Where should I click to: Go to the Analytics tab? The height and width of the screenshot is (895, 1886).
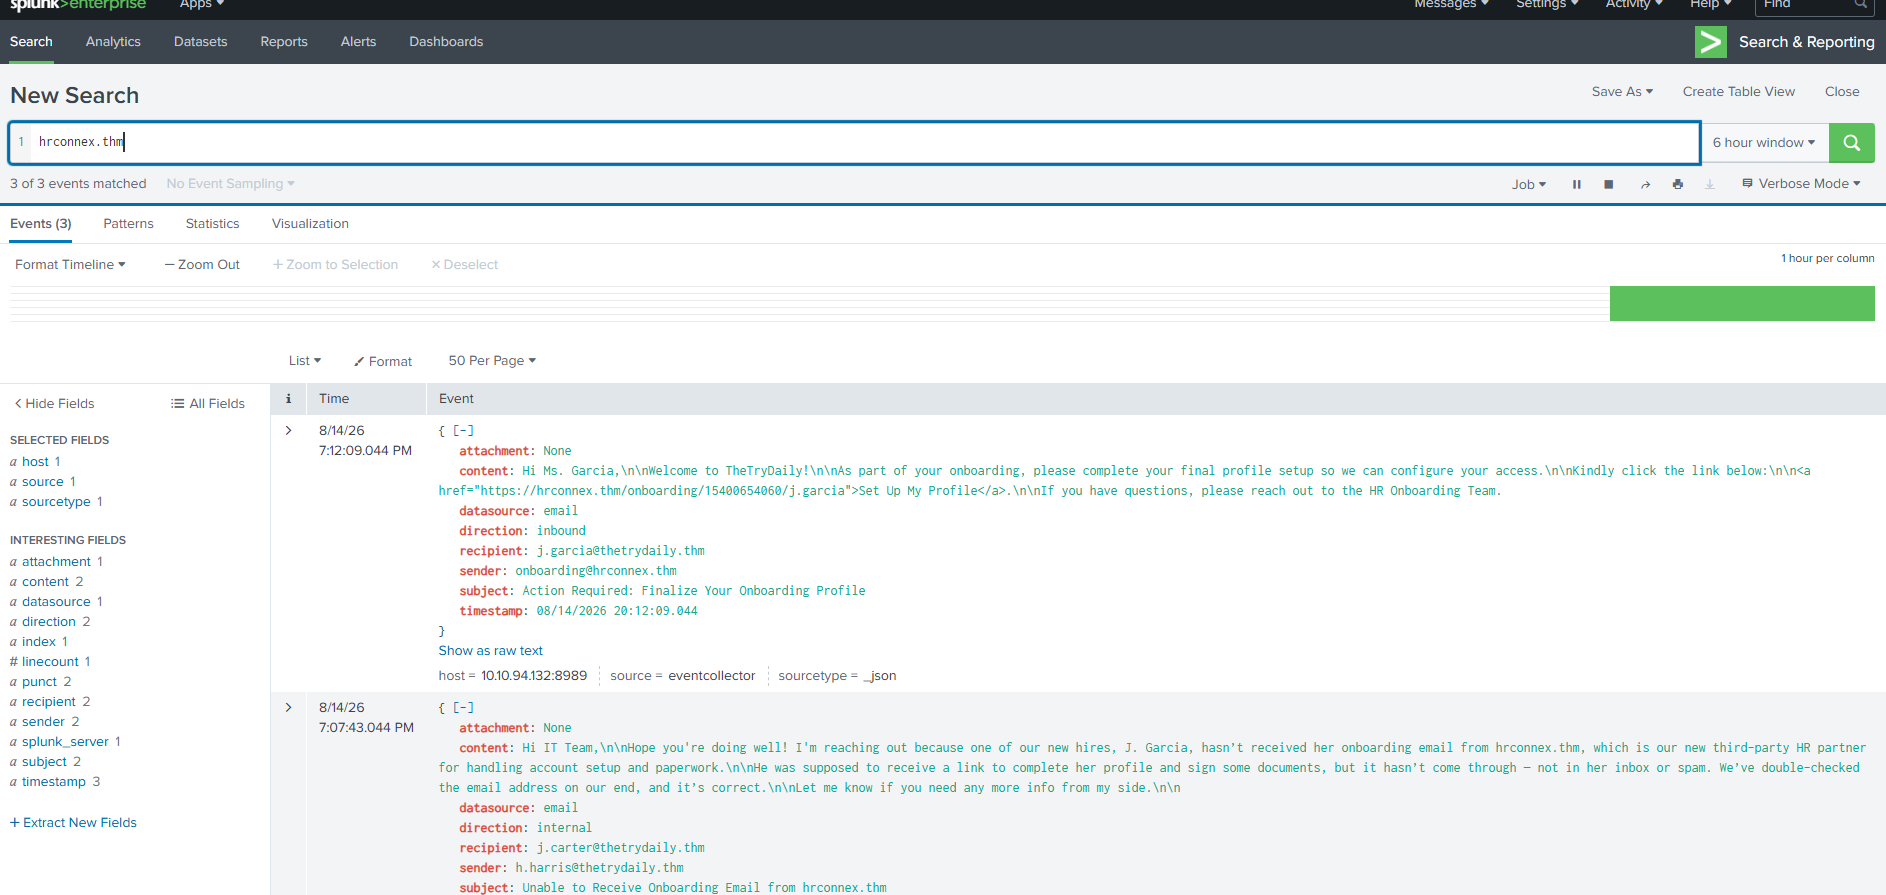(113, 42)
